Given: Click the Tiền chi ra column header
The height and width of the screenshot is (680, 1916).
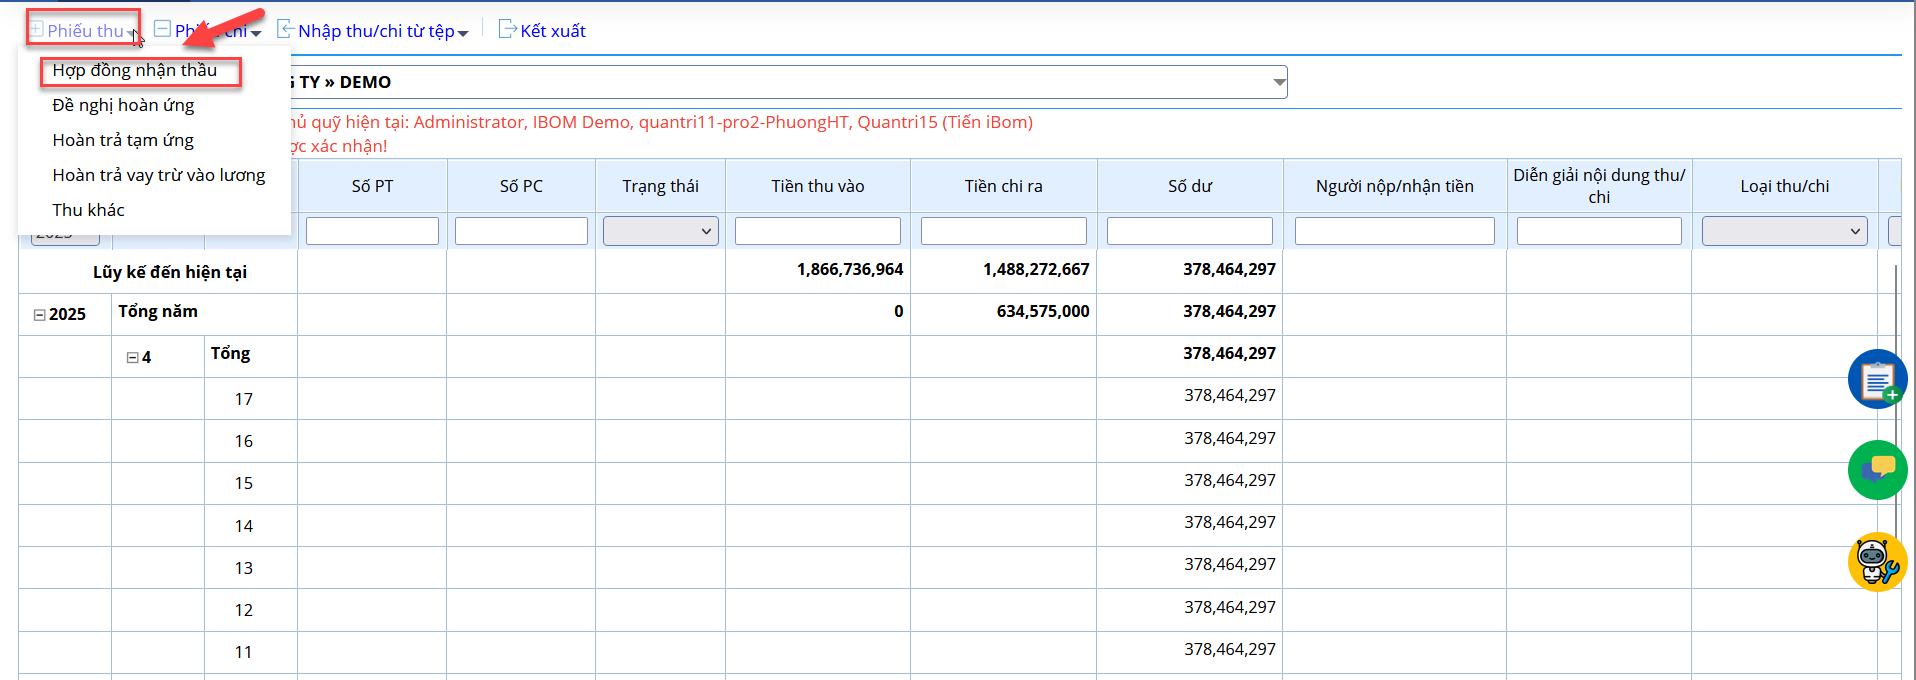Looking at the screenshot, I should pos(1004,186).
